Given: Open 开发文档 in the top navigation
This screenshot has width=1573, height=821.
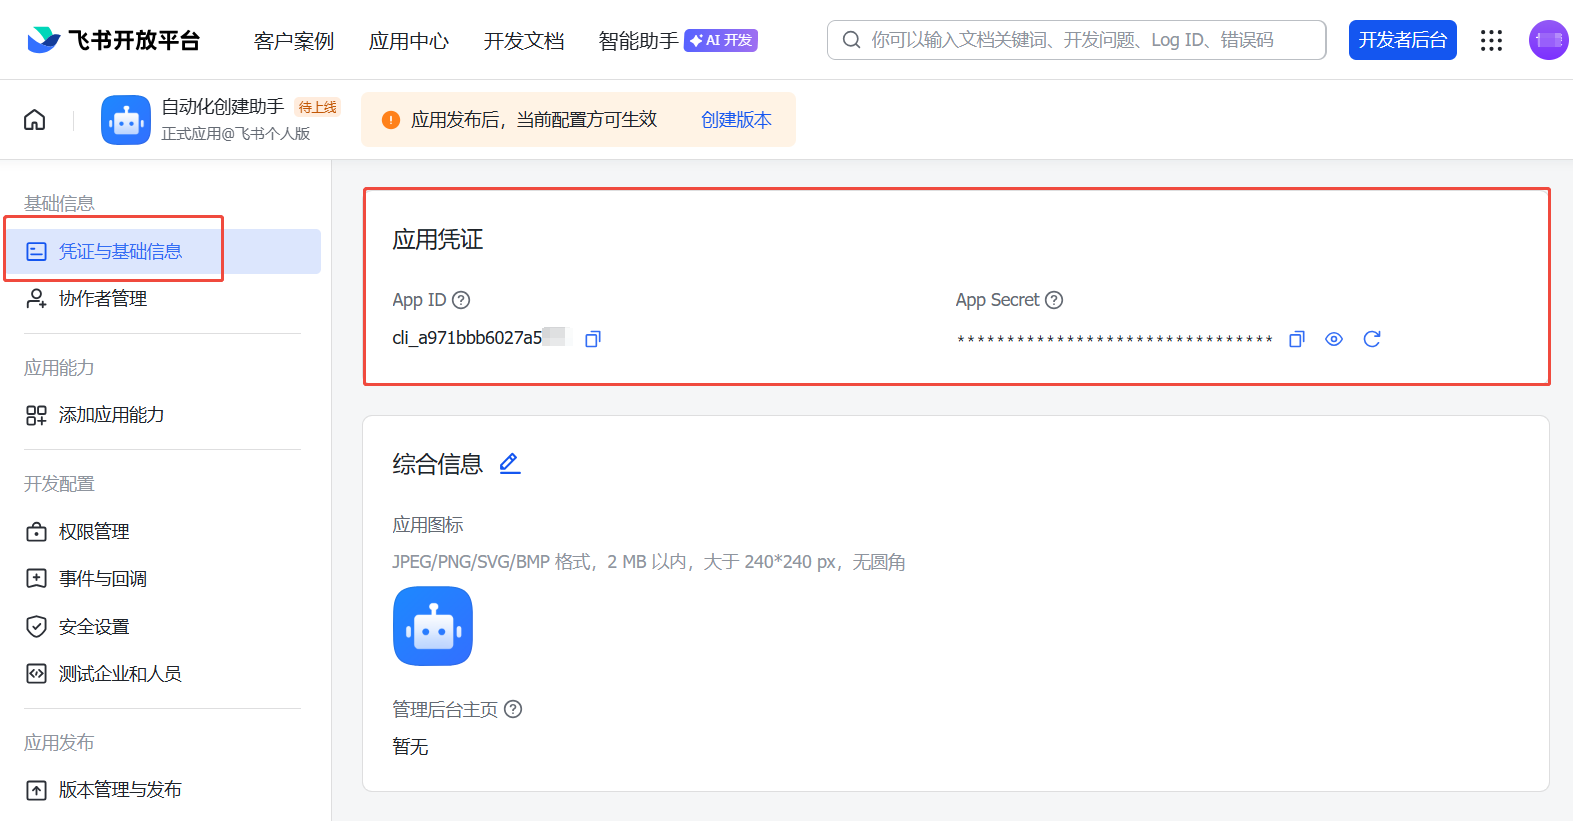Looking at the screenshot, I should (524, 41).
